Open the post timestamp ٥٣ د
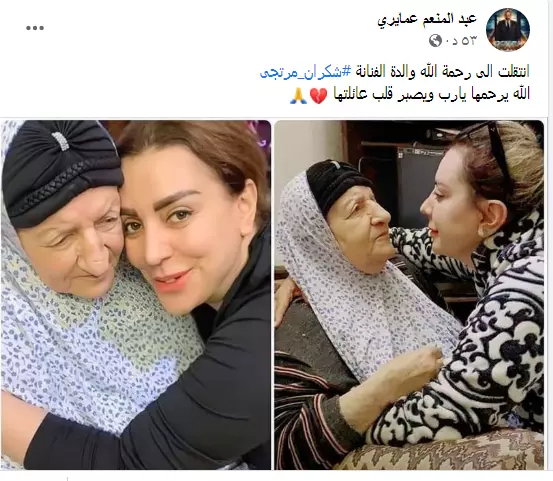The width and height of the screenshot is (553, 481). [460, 41]
